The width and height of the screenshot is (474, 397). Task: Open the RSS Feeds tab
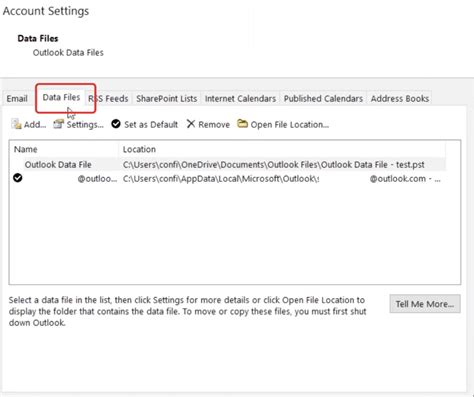click(108, 99)
